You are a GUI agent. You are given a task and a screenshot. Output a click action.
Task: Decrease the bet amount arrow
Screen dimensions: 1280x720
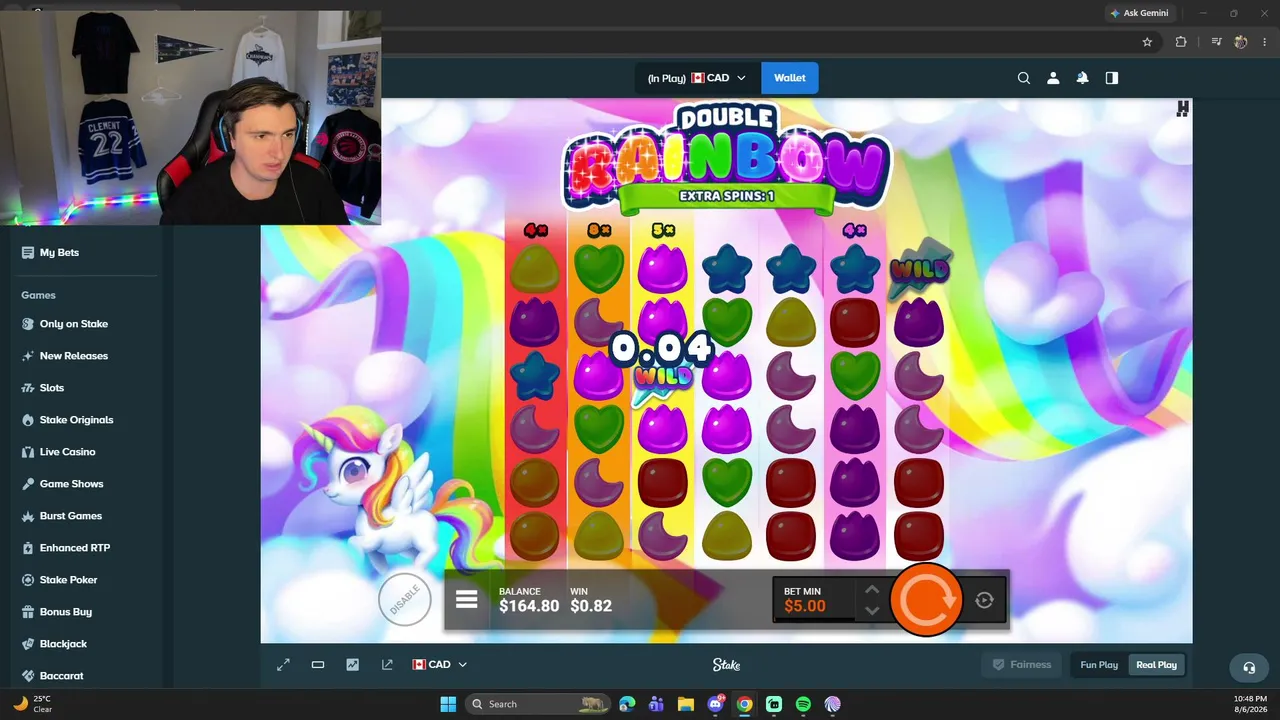[872, 610]
